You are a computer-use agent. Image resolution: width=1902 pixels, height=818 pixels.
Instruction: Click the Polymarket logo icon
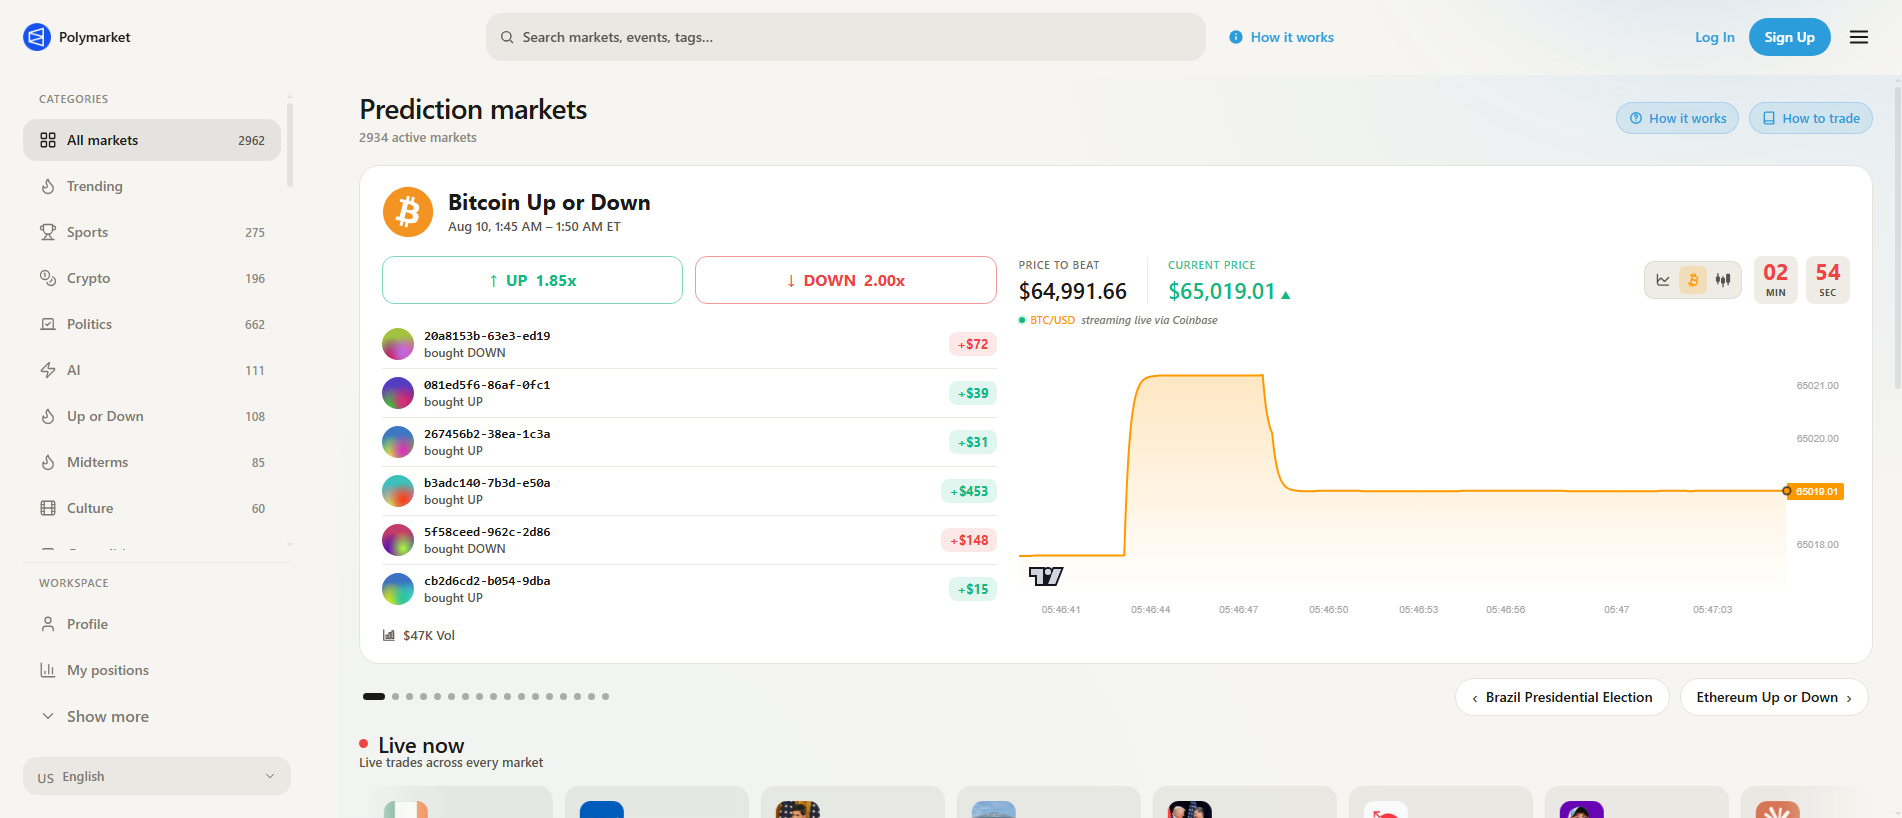[37, 37]
